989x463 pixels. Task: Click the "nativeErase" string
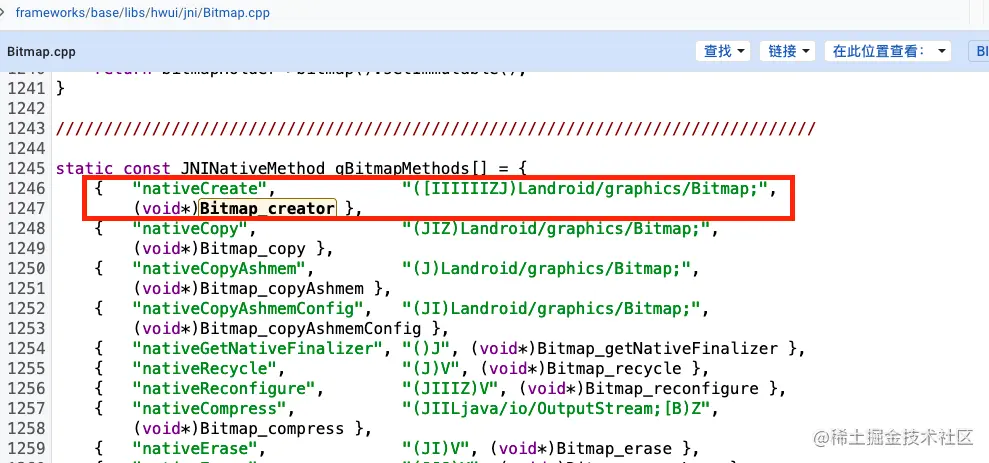point(195,448)
